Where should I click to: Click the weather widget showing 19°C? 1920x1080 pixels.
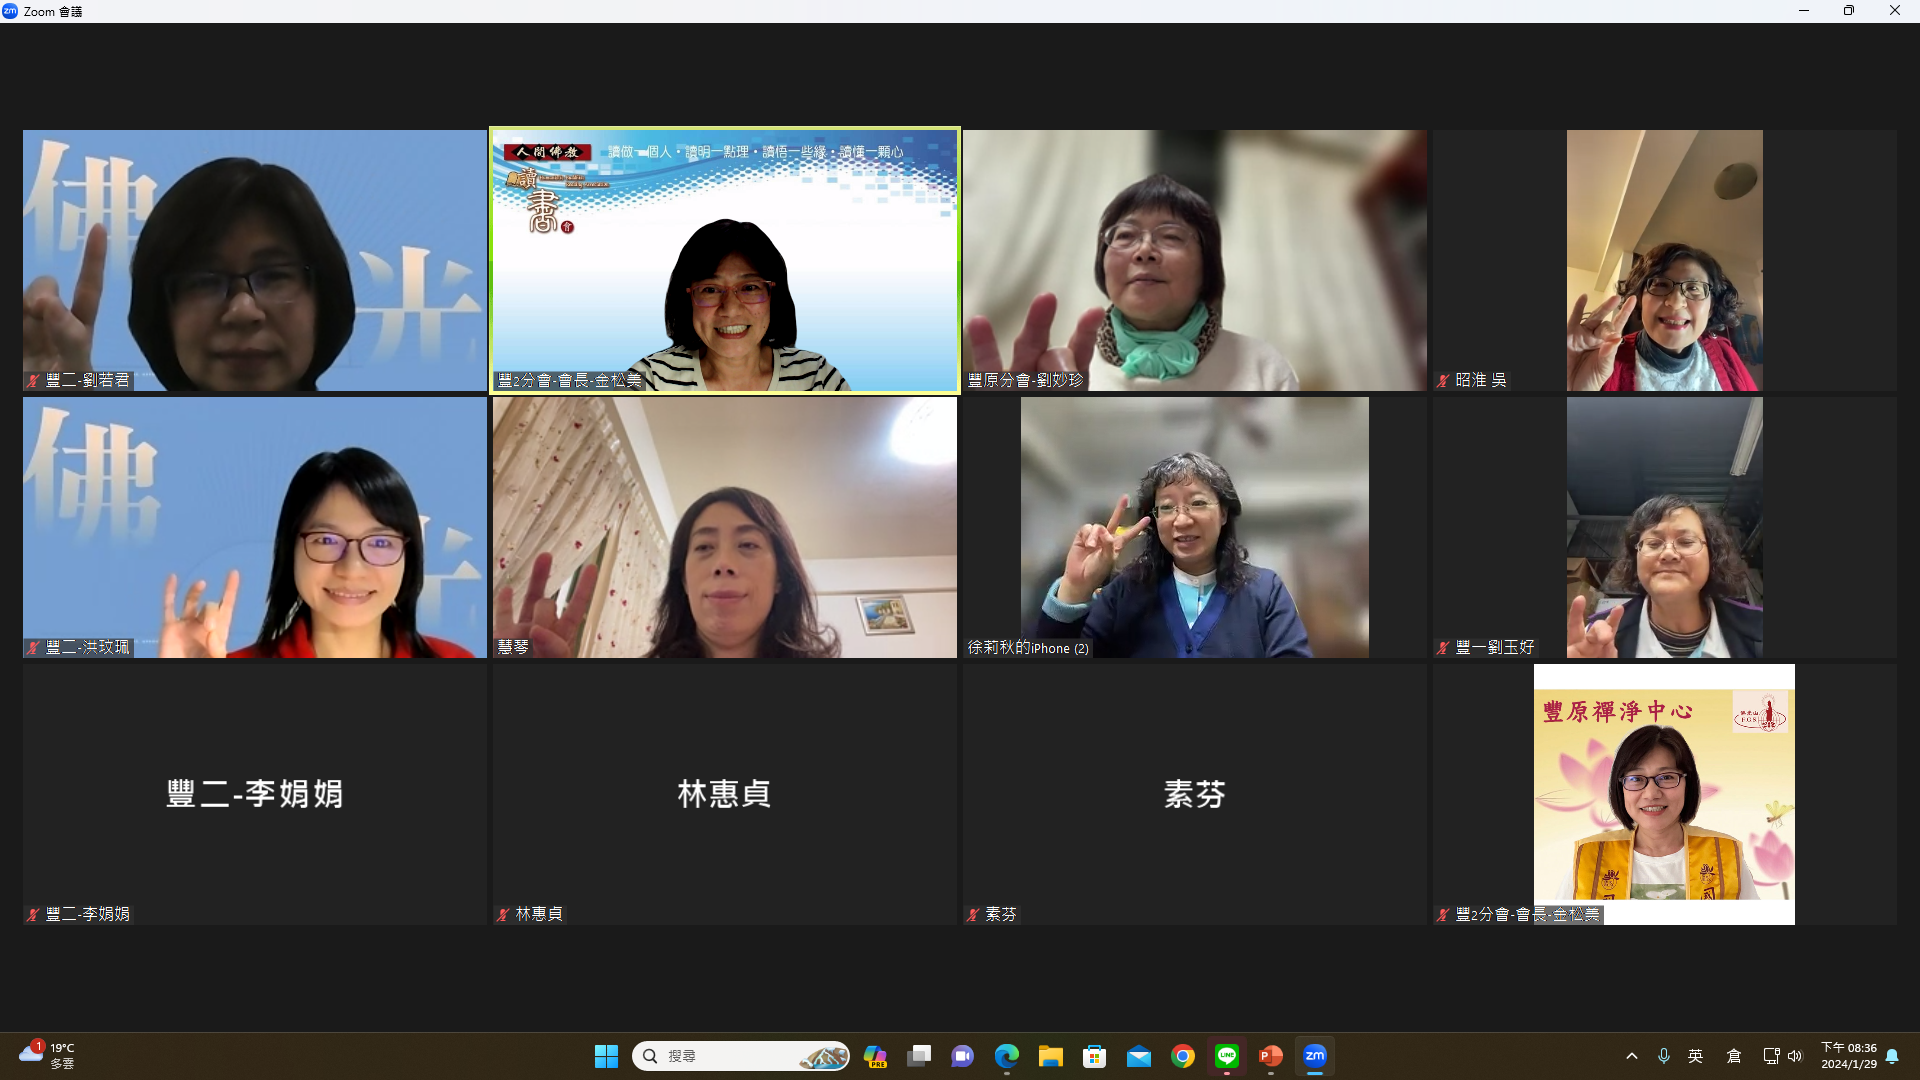coord(48,1056)
